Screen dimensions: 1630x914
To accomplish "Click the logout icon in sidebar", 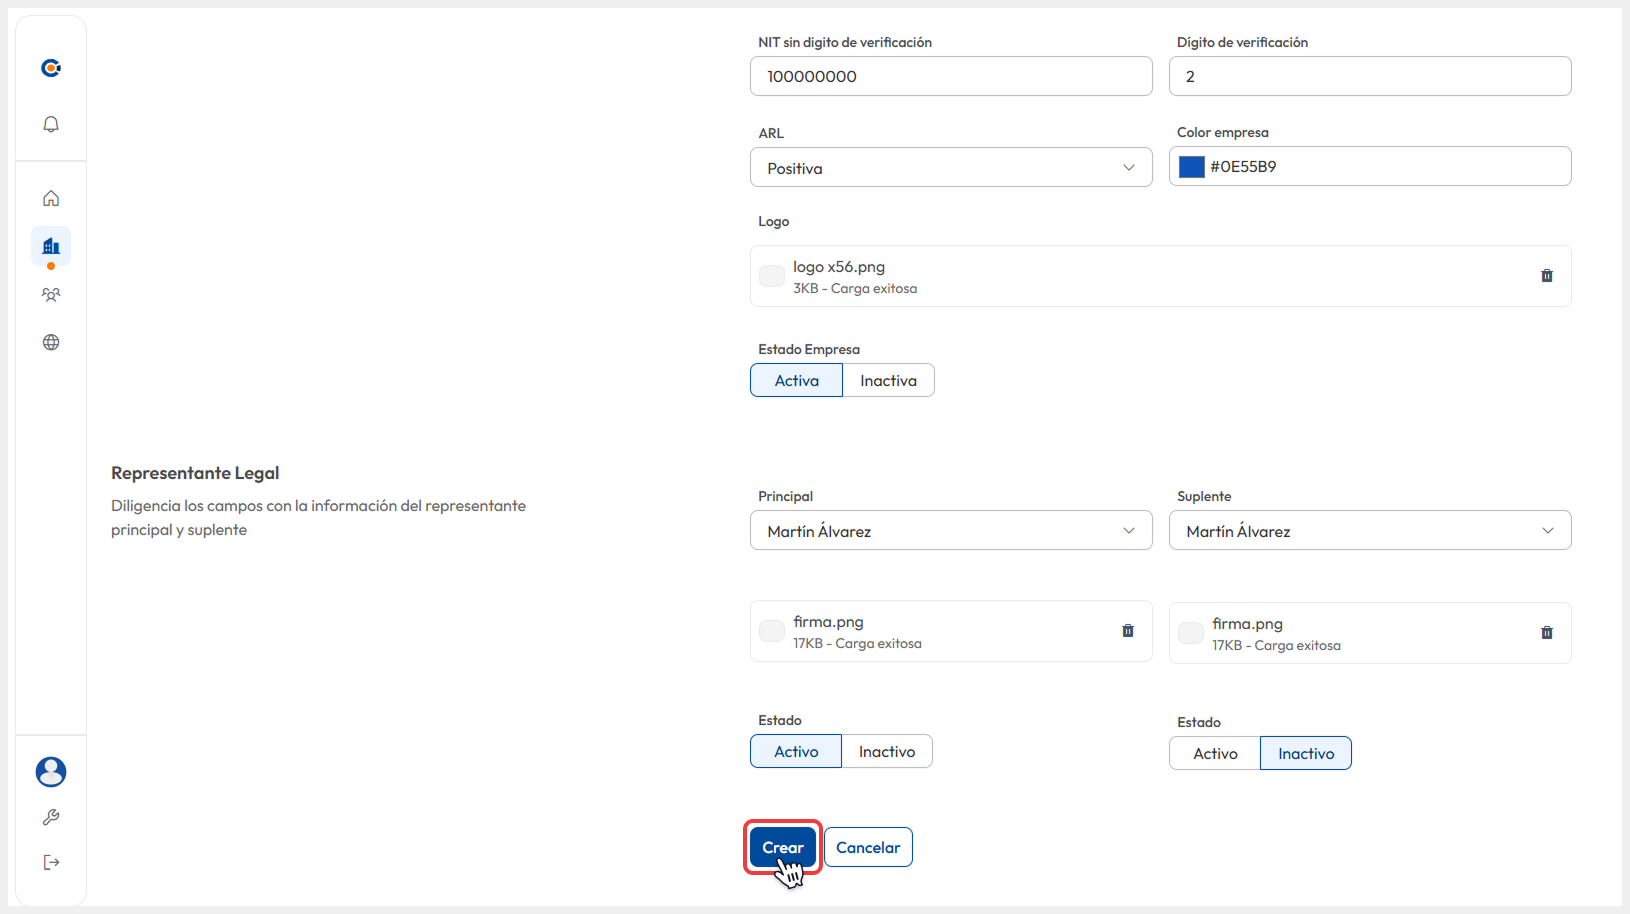I will tap(51, 862).
